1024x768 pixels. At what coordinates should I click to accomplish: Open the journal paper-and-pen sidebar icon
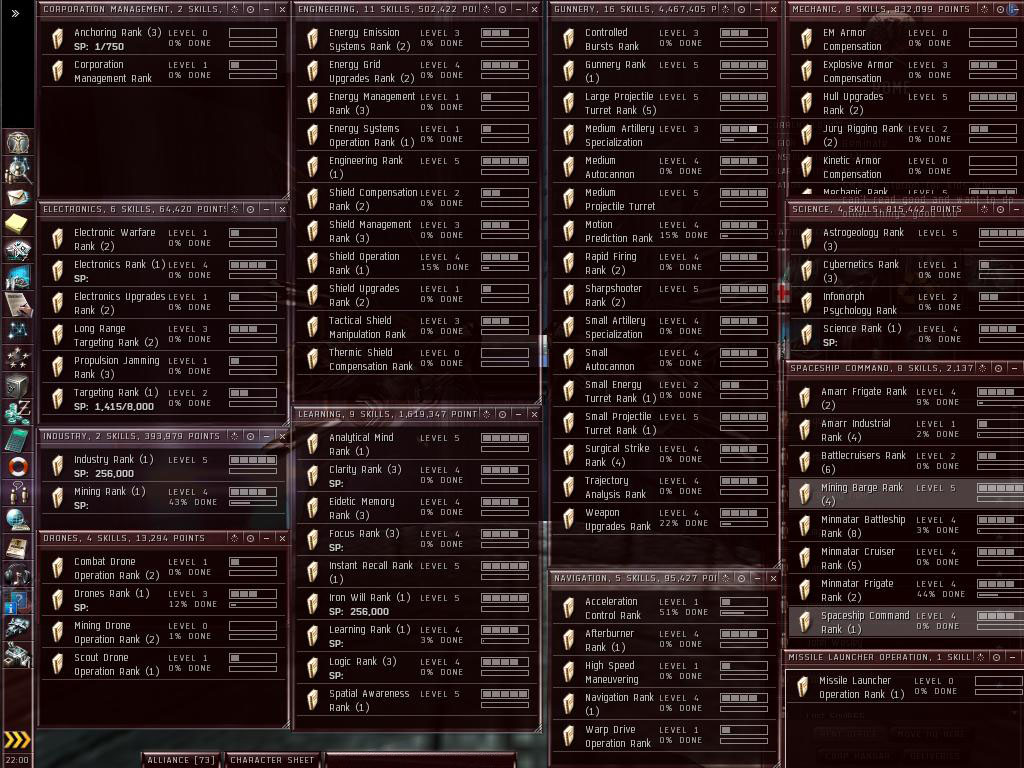[x=18, y=304]
